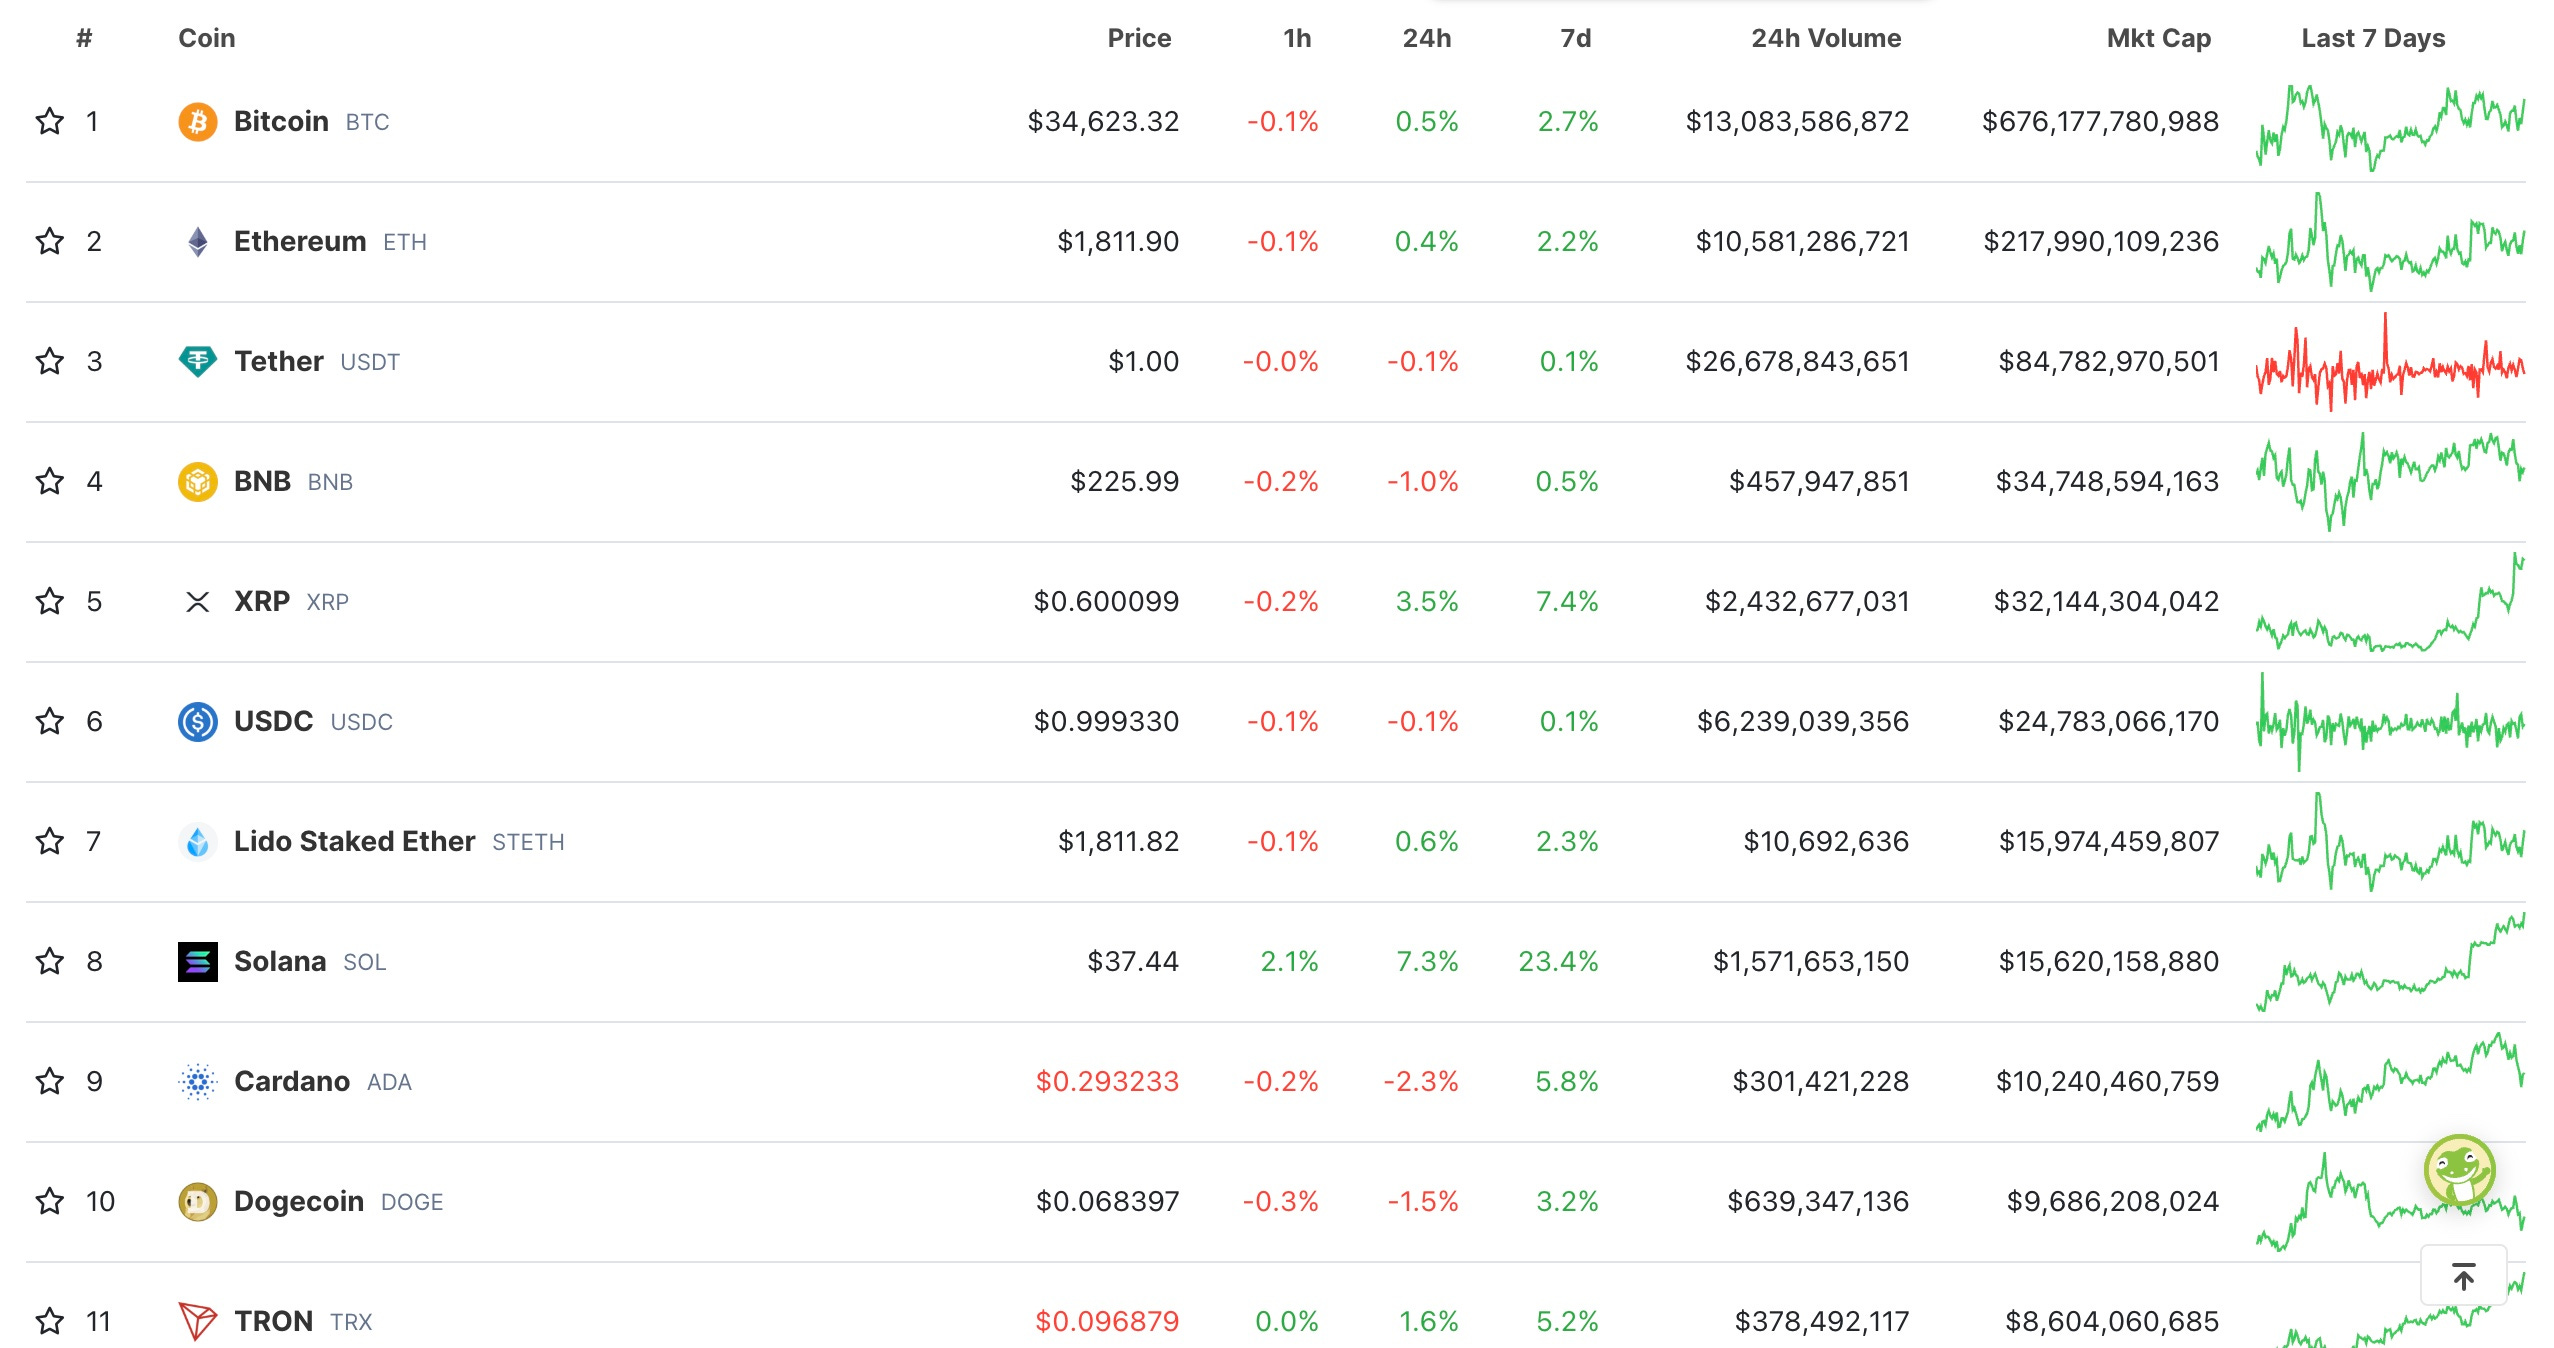The width and height of the screenshot is (2554, 1348).
Task: Click the Tether logo icon
Action: (x=197, y=361)
